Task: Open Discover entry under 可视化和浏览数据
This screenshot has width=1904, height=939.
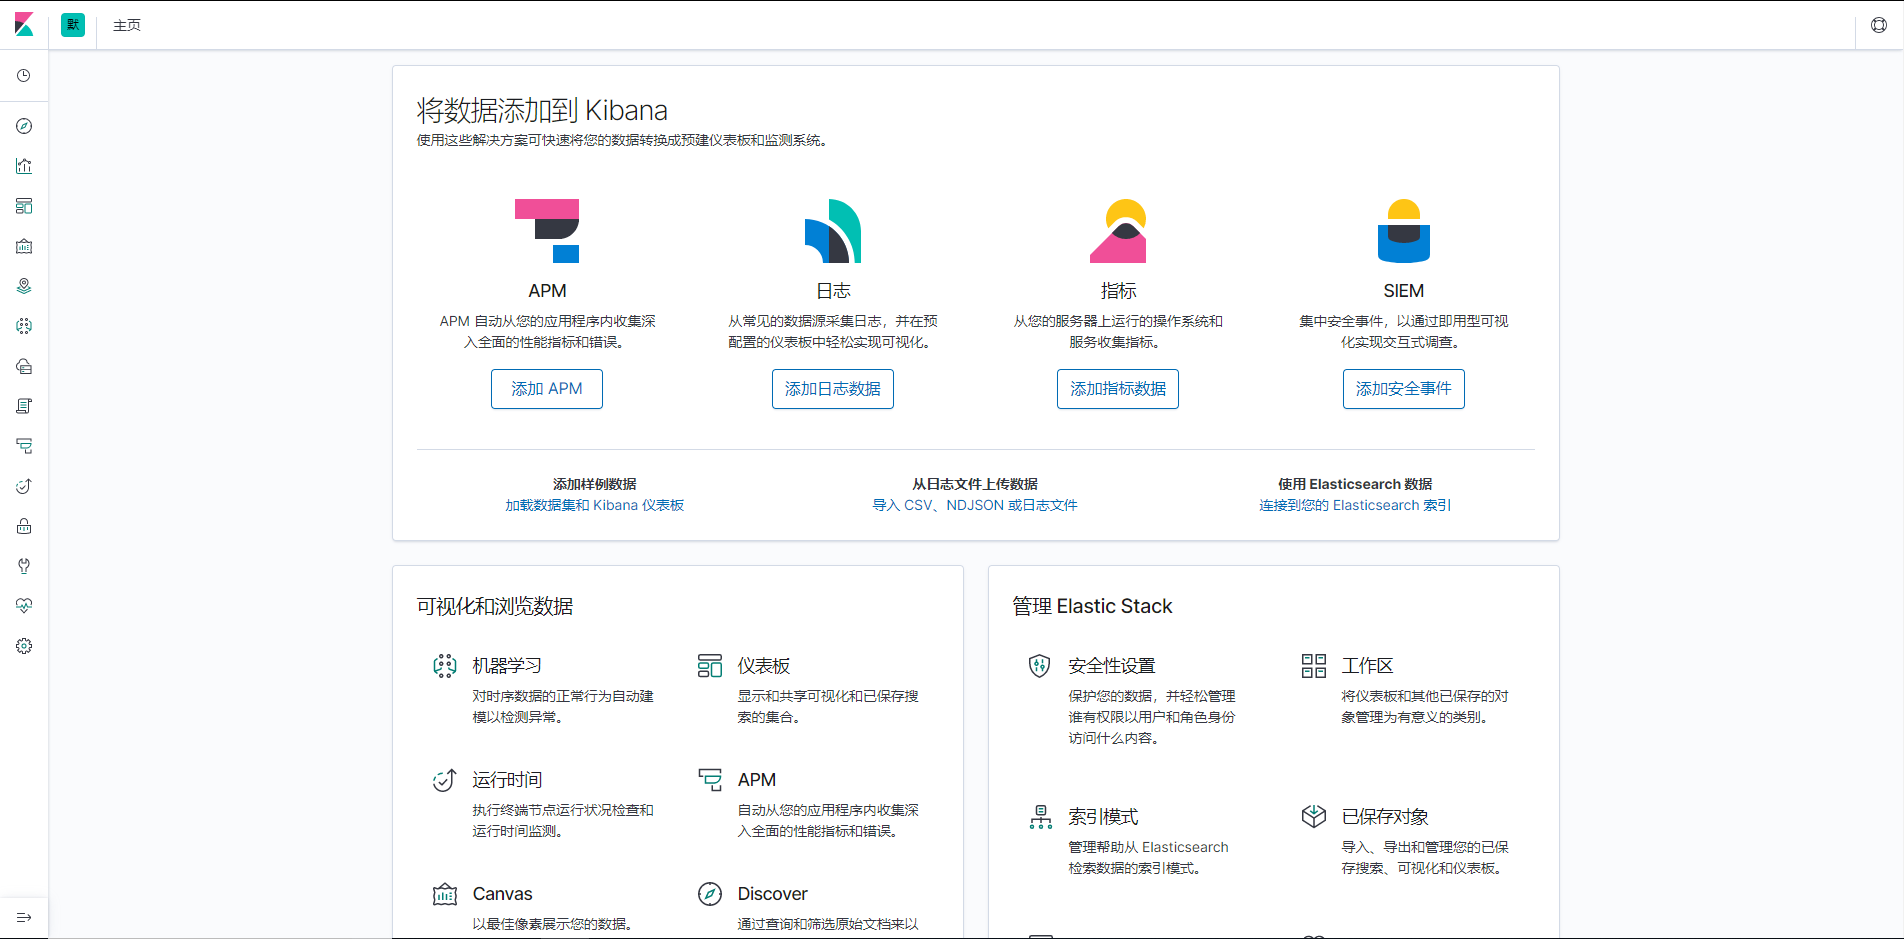Action: pos(772,894)
